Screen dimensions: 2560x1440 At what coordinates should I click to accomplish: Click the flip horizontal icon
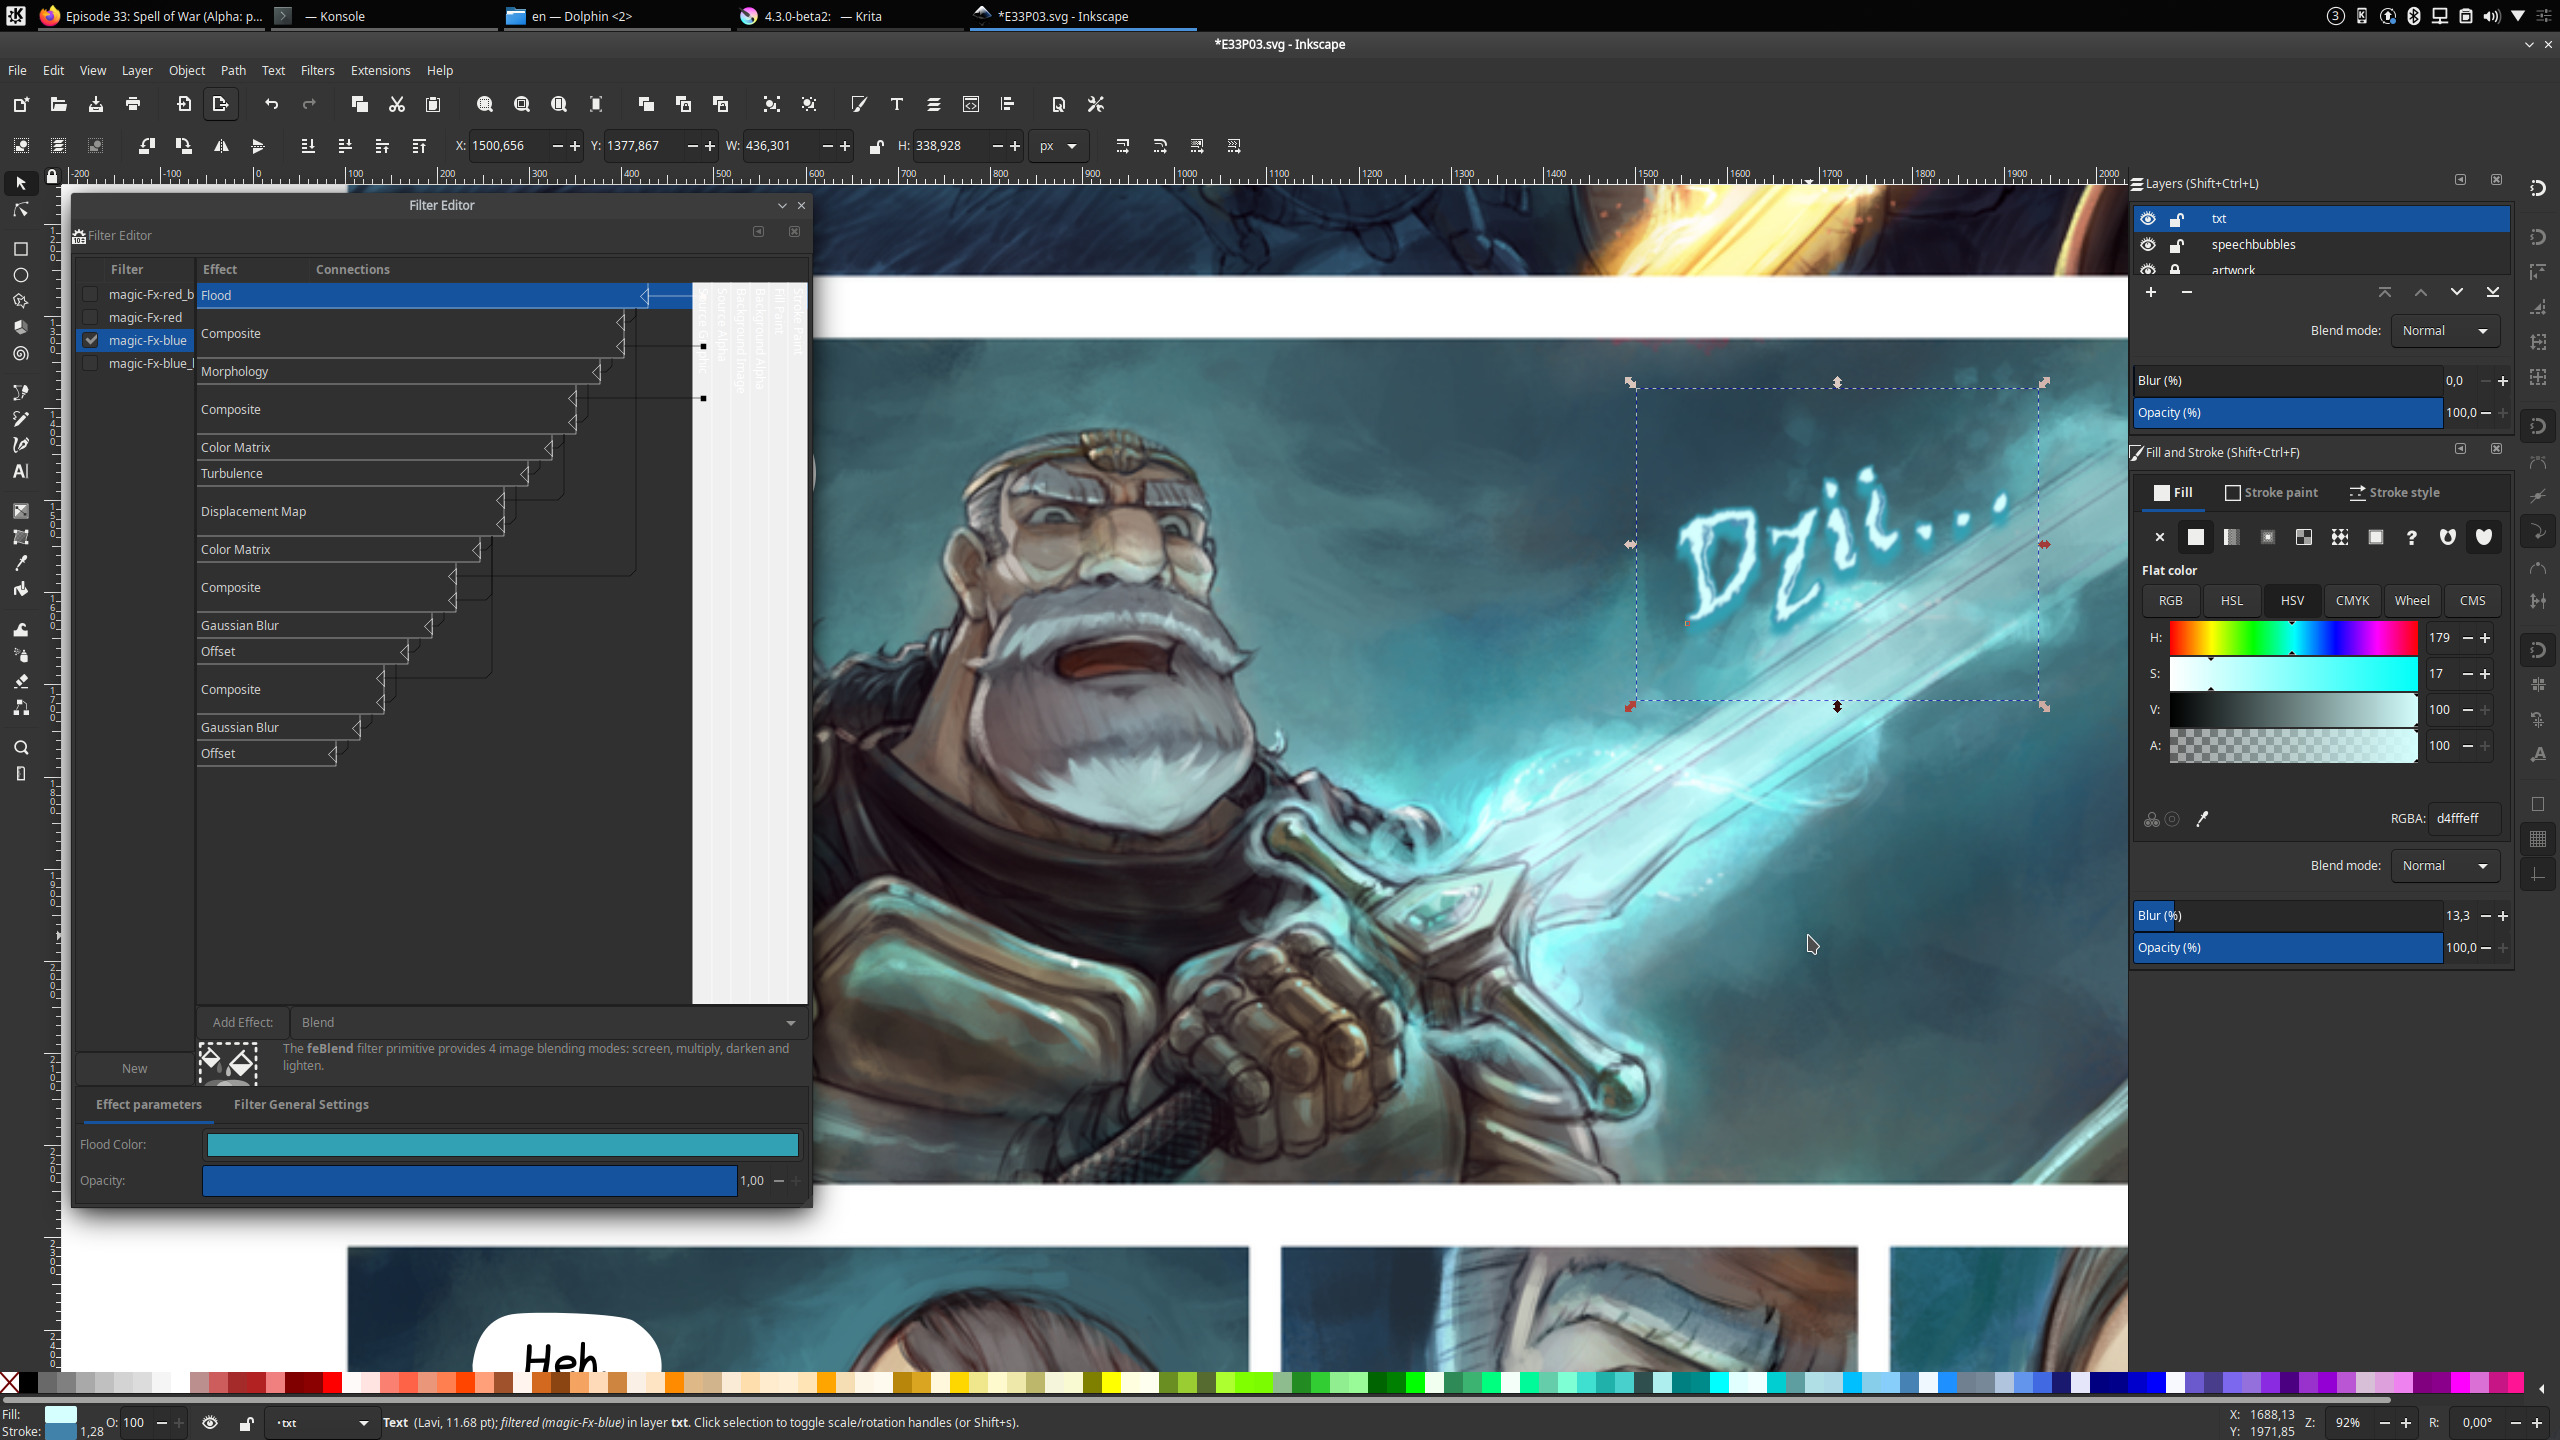click(221, 146)
